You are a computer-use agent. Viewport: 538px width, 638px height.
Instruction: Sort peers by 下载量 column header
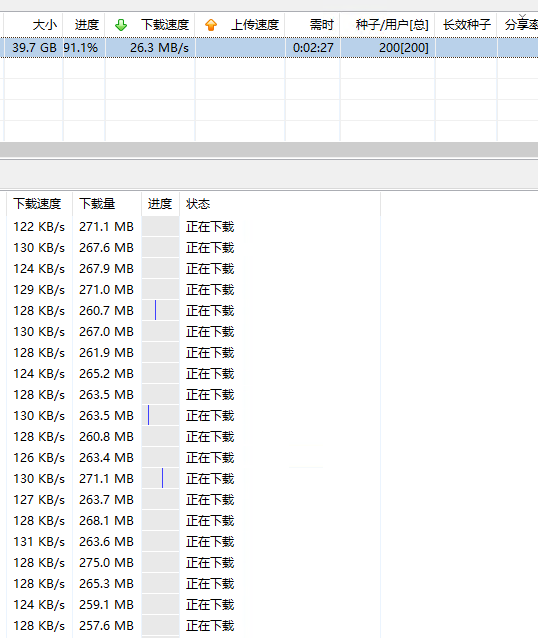pyautogui.click(x=97, y=203)
